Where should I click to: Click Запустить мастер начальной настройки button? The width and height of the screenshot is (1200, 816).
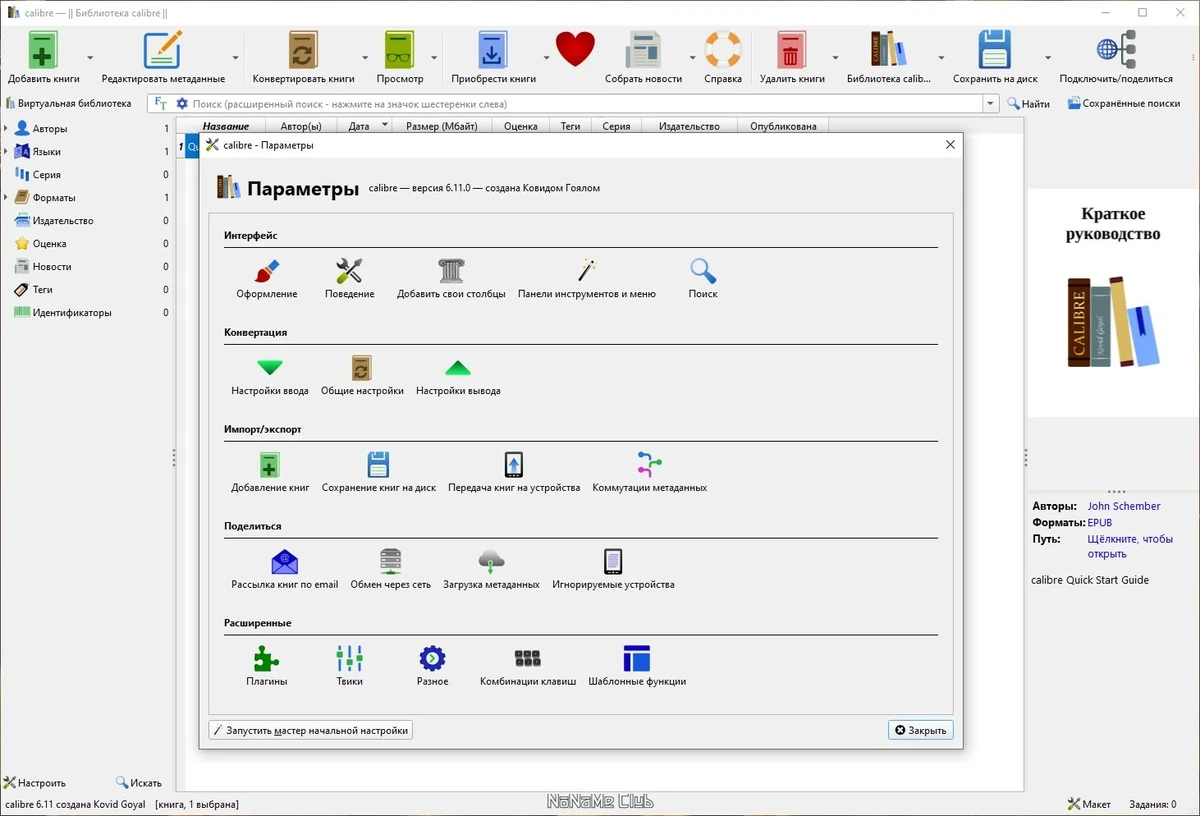[x=311, y=730]
